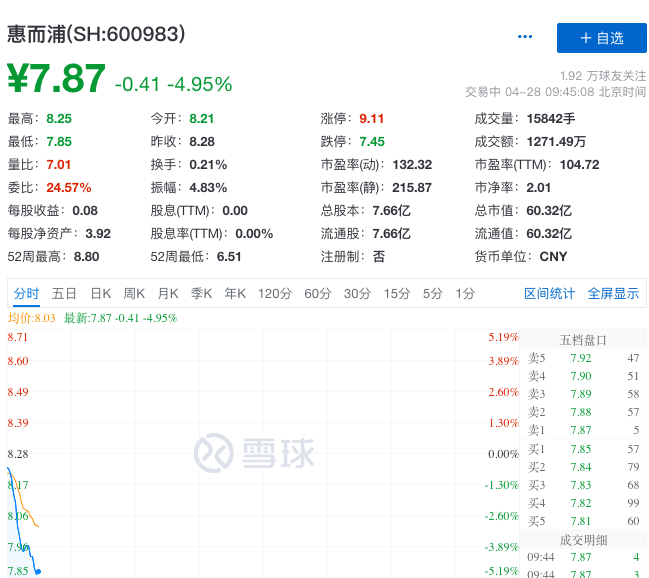This screenshot has height=578, width=649.
Task: Click the 货币单位 value CNY
Action: pyautogui.click(x=553, y=257)
